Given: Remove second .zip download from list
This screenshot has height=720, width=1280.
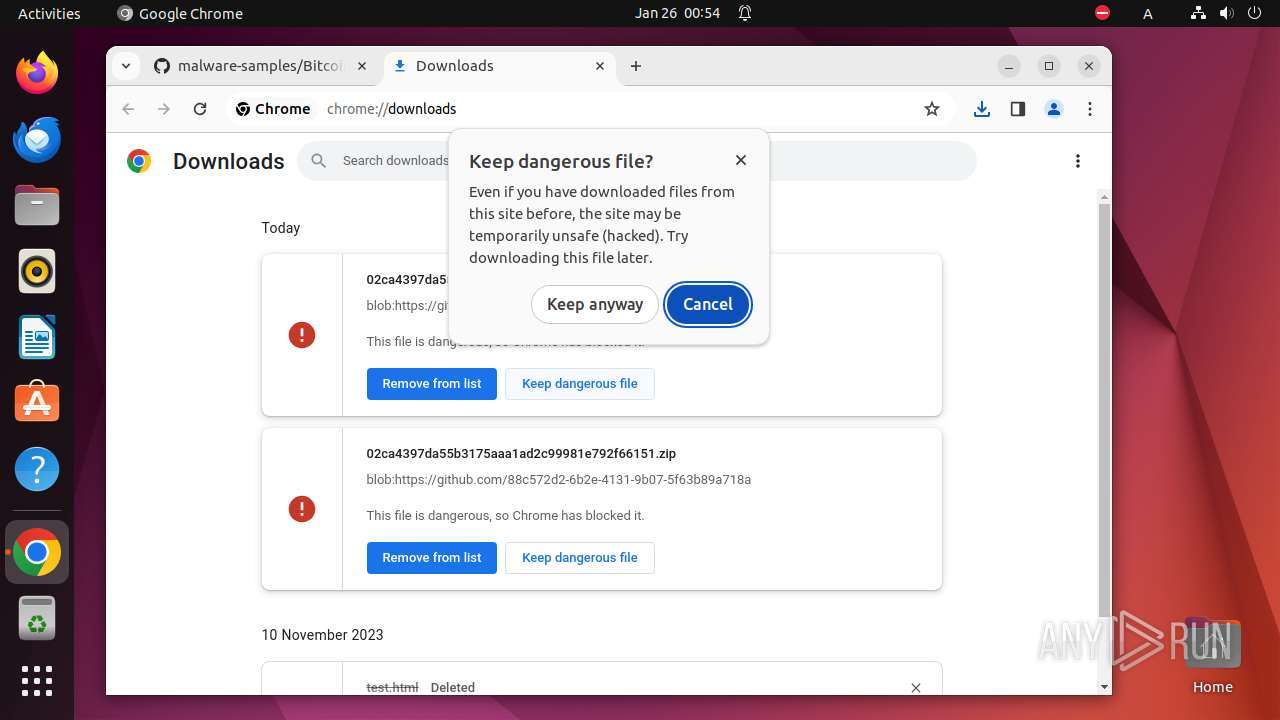Looking at the screenshot, I should pyautogui.click(x=432, y=558).
